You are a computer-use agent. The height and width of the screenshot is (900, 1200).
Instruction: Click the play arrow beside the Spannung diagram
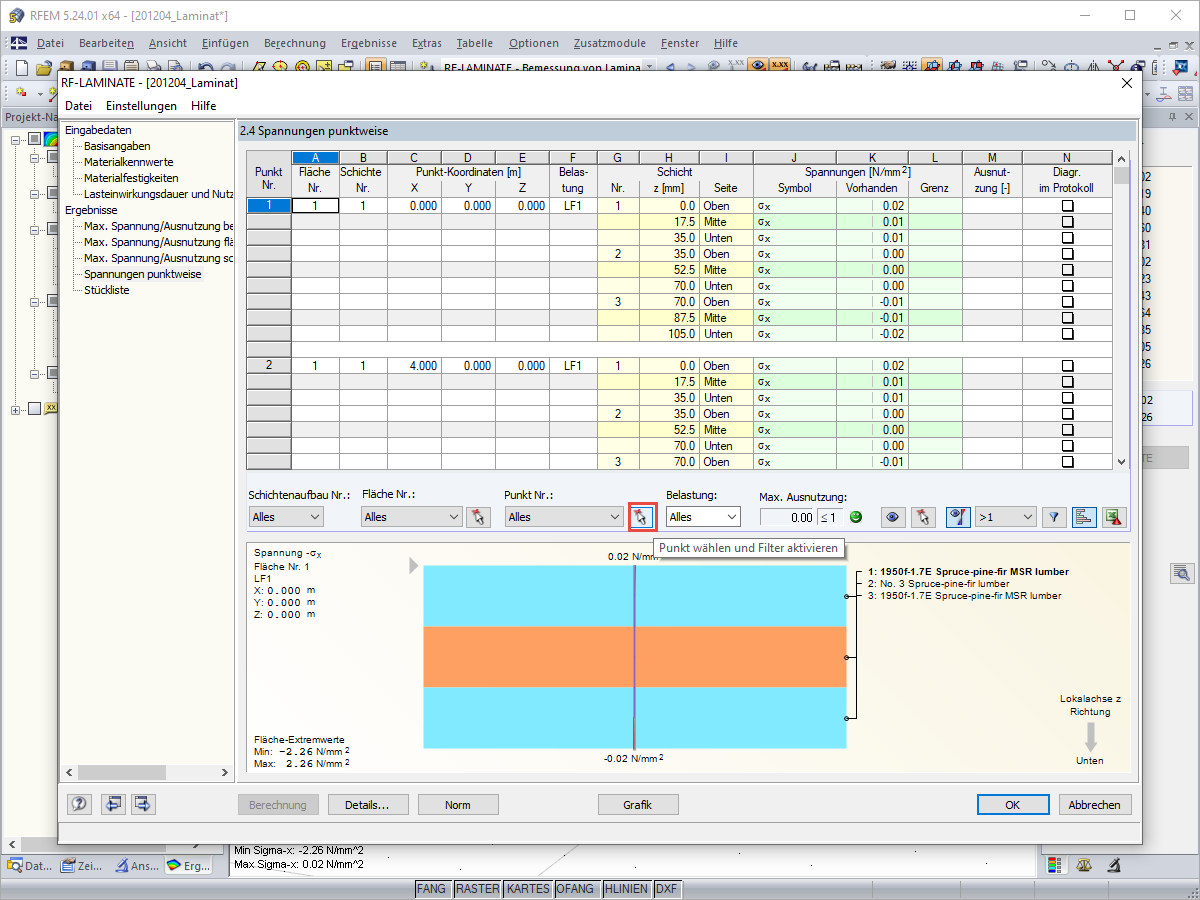click(x=414, y=566)
